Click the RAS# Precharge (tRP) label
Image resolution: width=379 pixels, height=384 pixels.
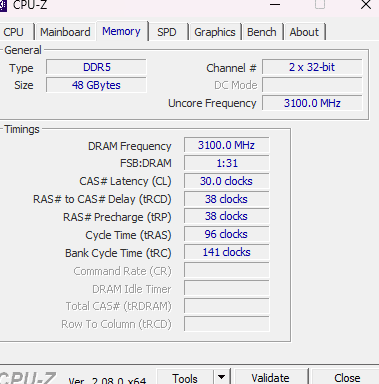[117, 217]
